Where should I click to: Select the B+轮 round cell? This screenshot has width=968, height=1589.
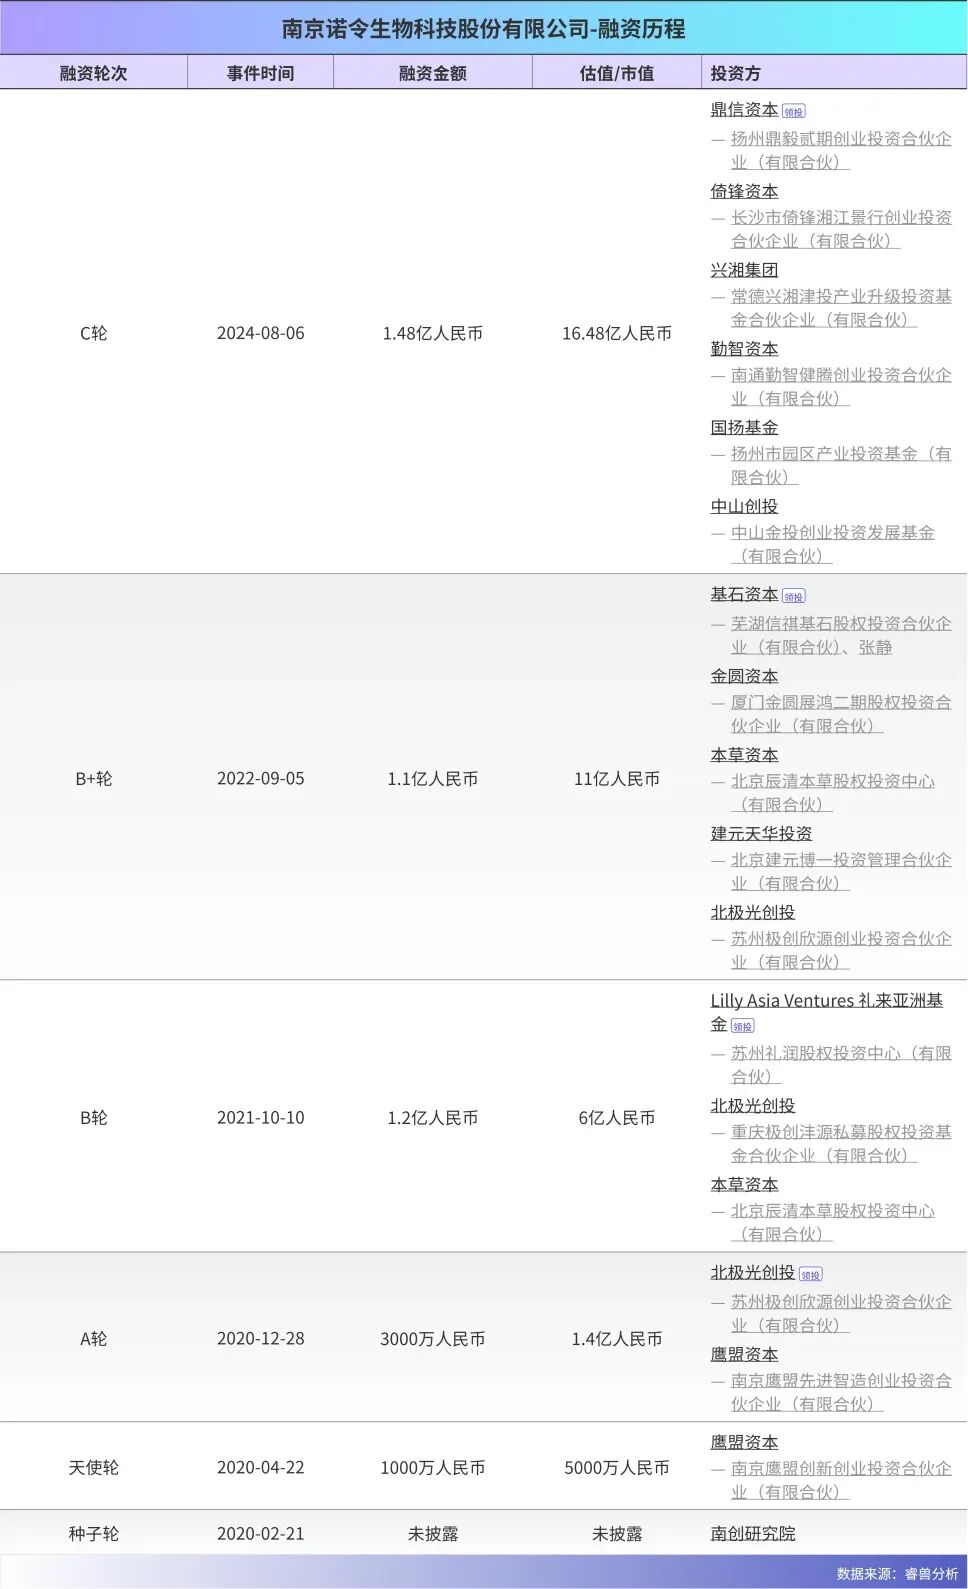(x=93, y=778)
